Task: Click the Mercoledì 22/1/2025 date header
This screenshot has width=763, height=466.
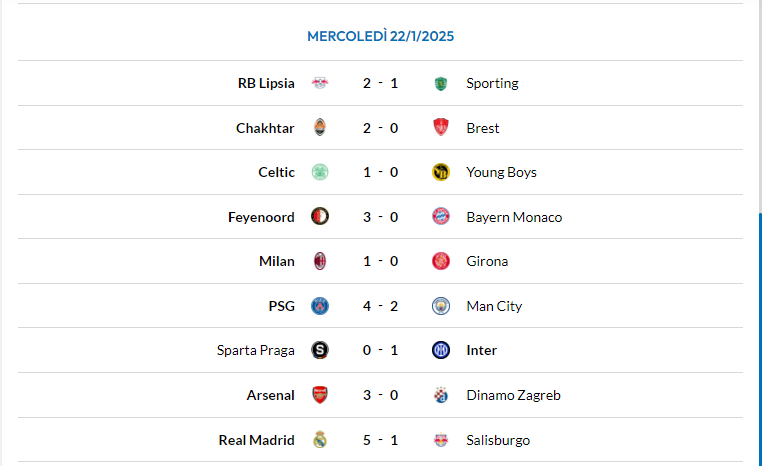Action: click(380, 36)
